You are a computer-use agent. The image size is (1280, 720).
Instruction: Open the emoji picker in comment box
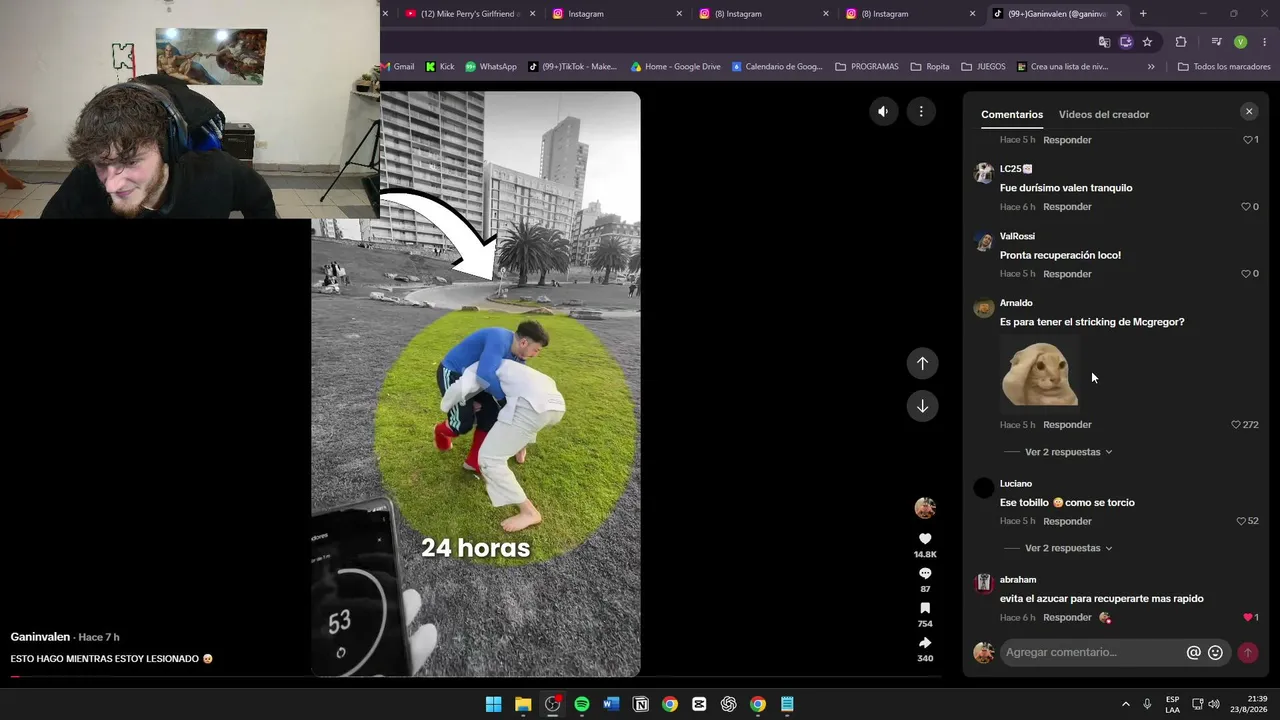click(x=1215, y=653)
